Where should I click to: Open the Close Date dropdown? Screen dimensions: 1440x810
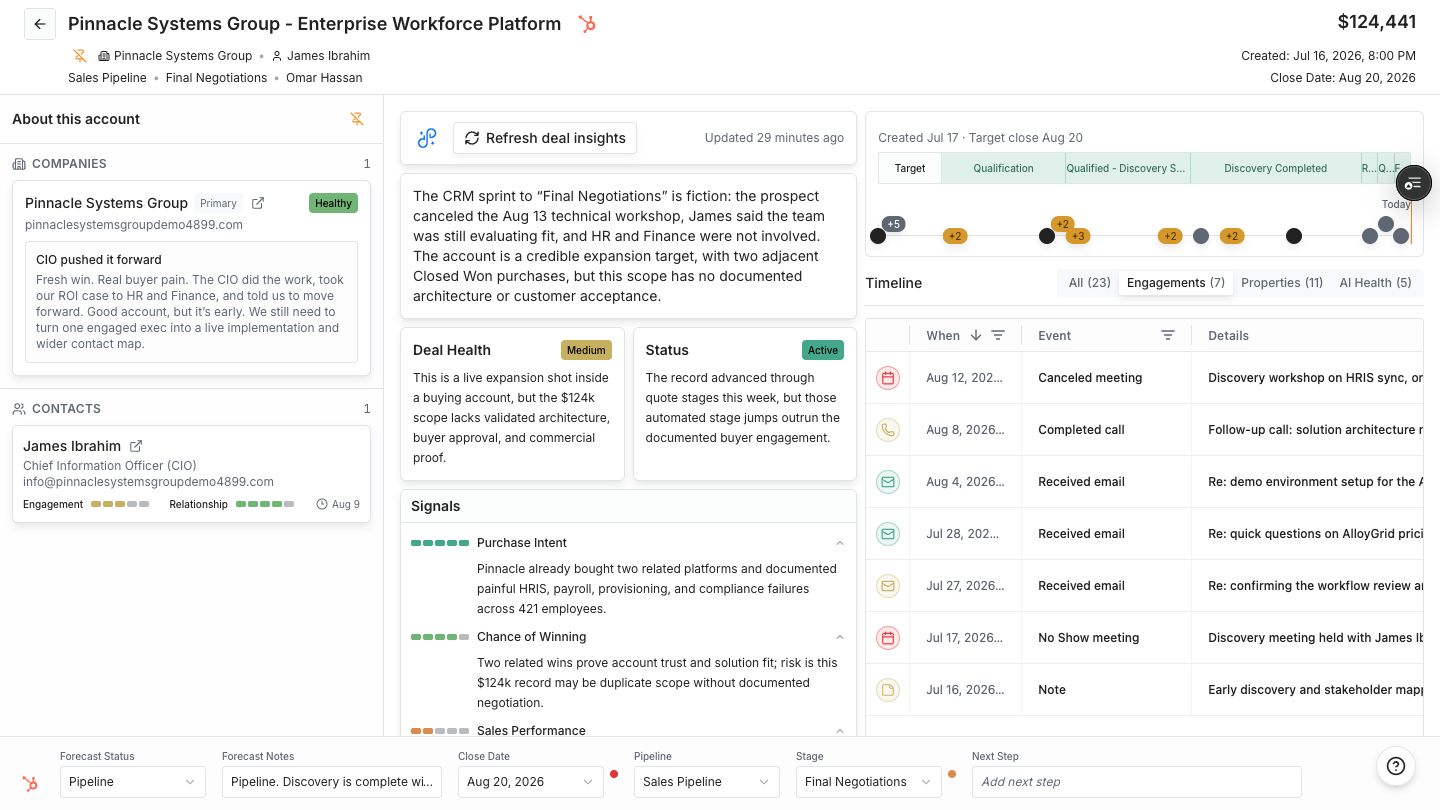click(x=531, y=782)
